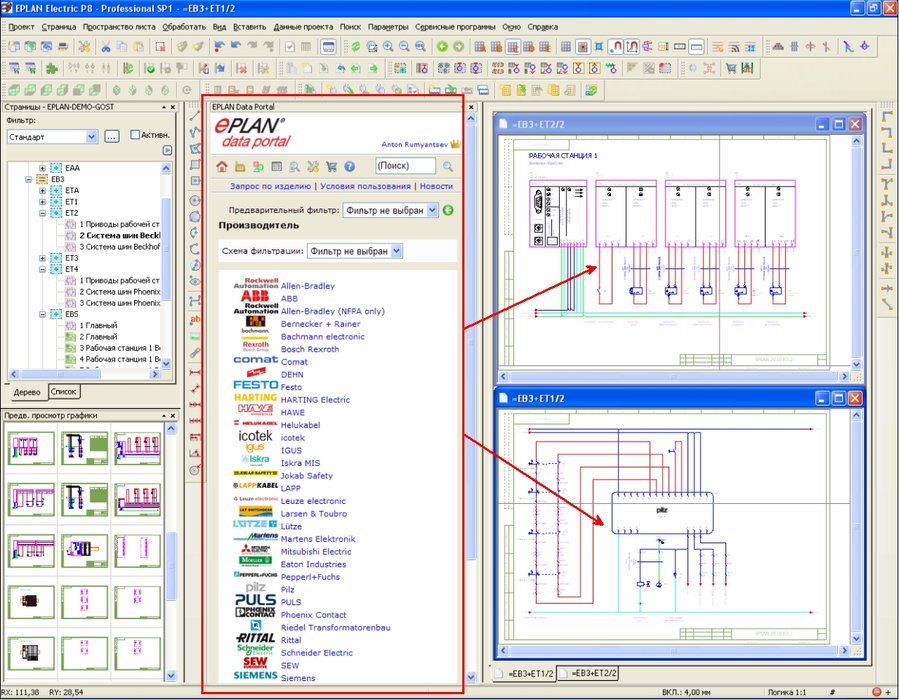Click the green apply-filter arrow icon

[x=448, y=210]
